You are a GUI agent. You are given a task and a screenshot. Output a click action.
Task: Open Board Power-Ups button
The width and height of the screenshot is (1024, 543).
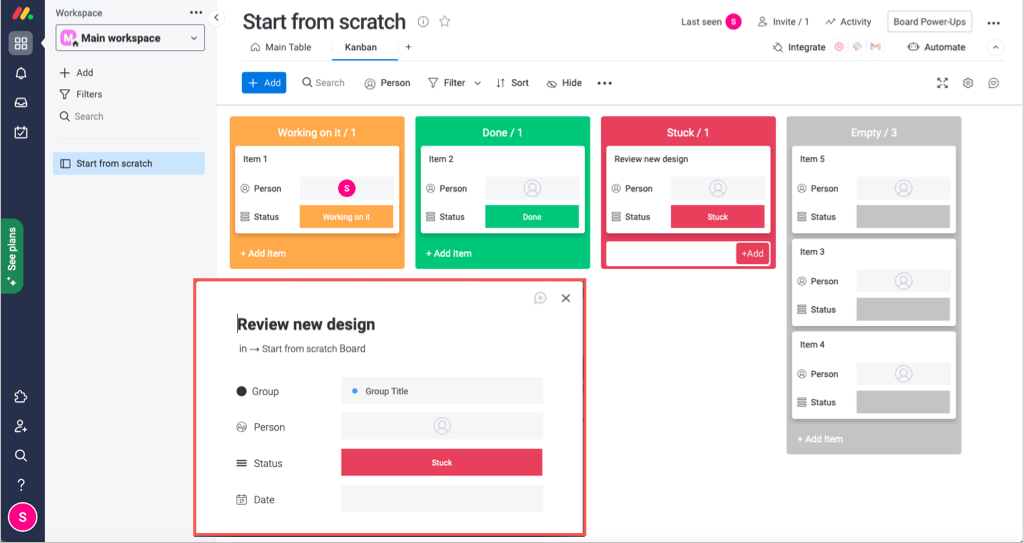931,22
